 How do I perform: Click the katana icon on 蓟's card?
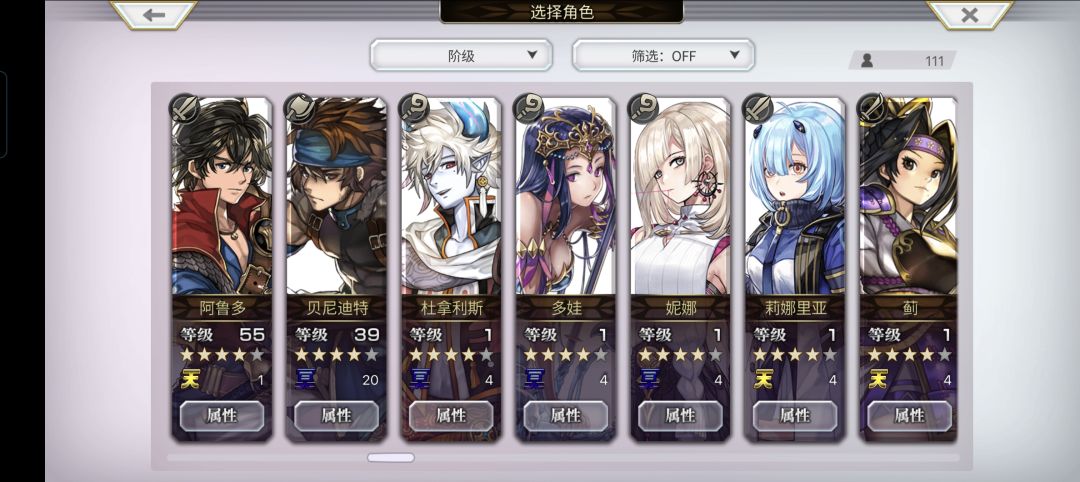coord(872,108)
